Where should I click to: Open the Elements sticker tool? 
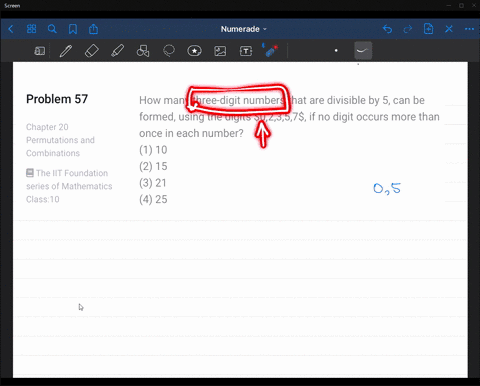[194, 51]
